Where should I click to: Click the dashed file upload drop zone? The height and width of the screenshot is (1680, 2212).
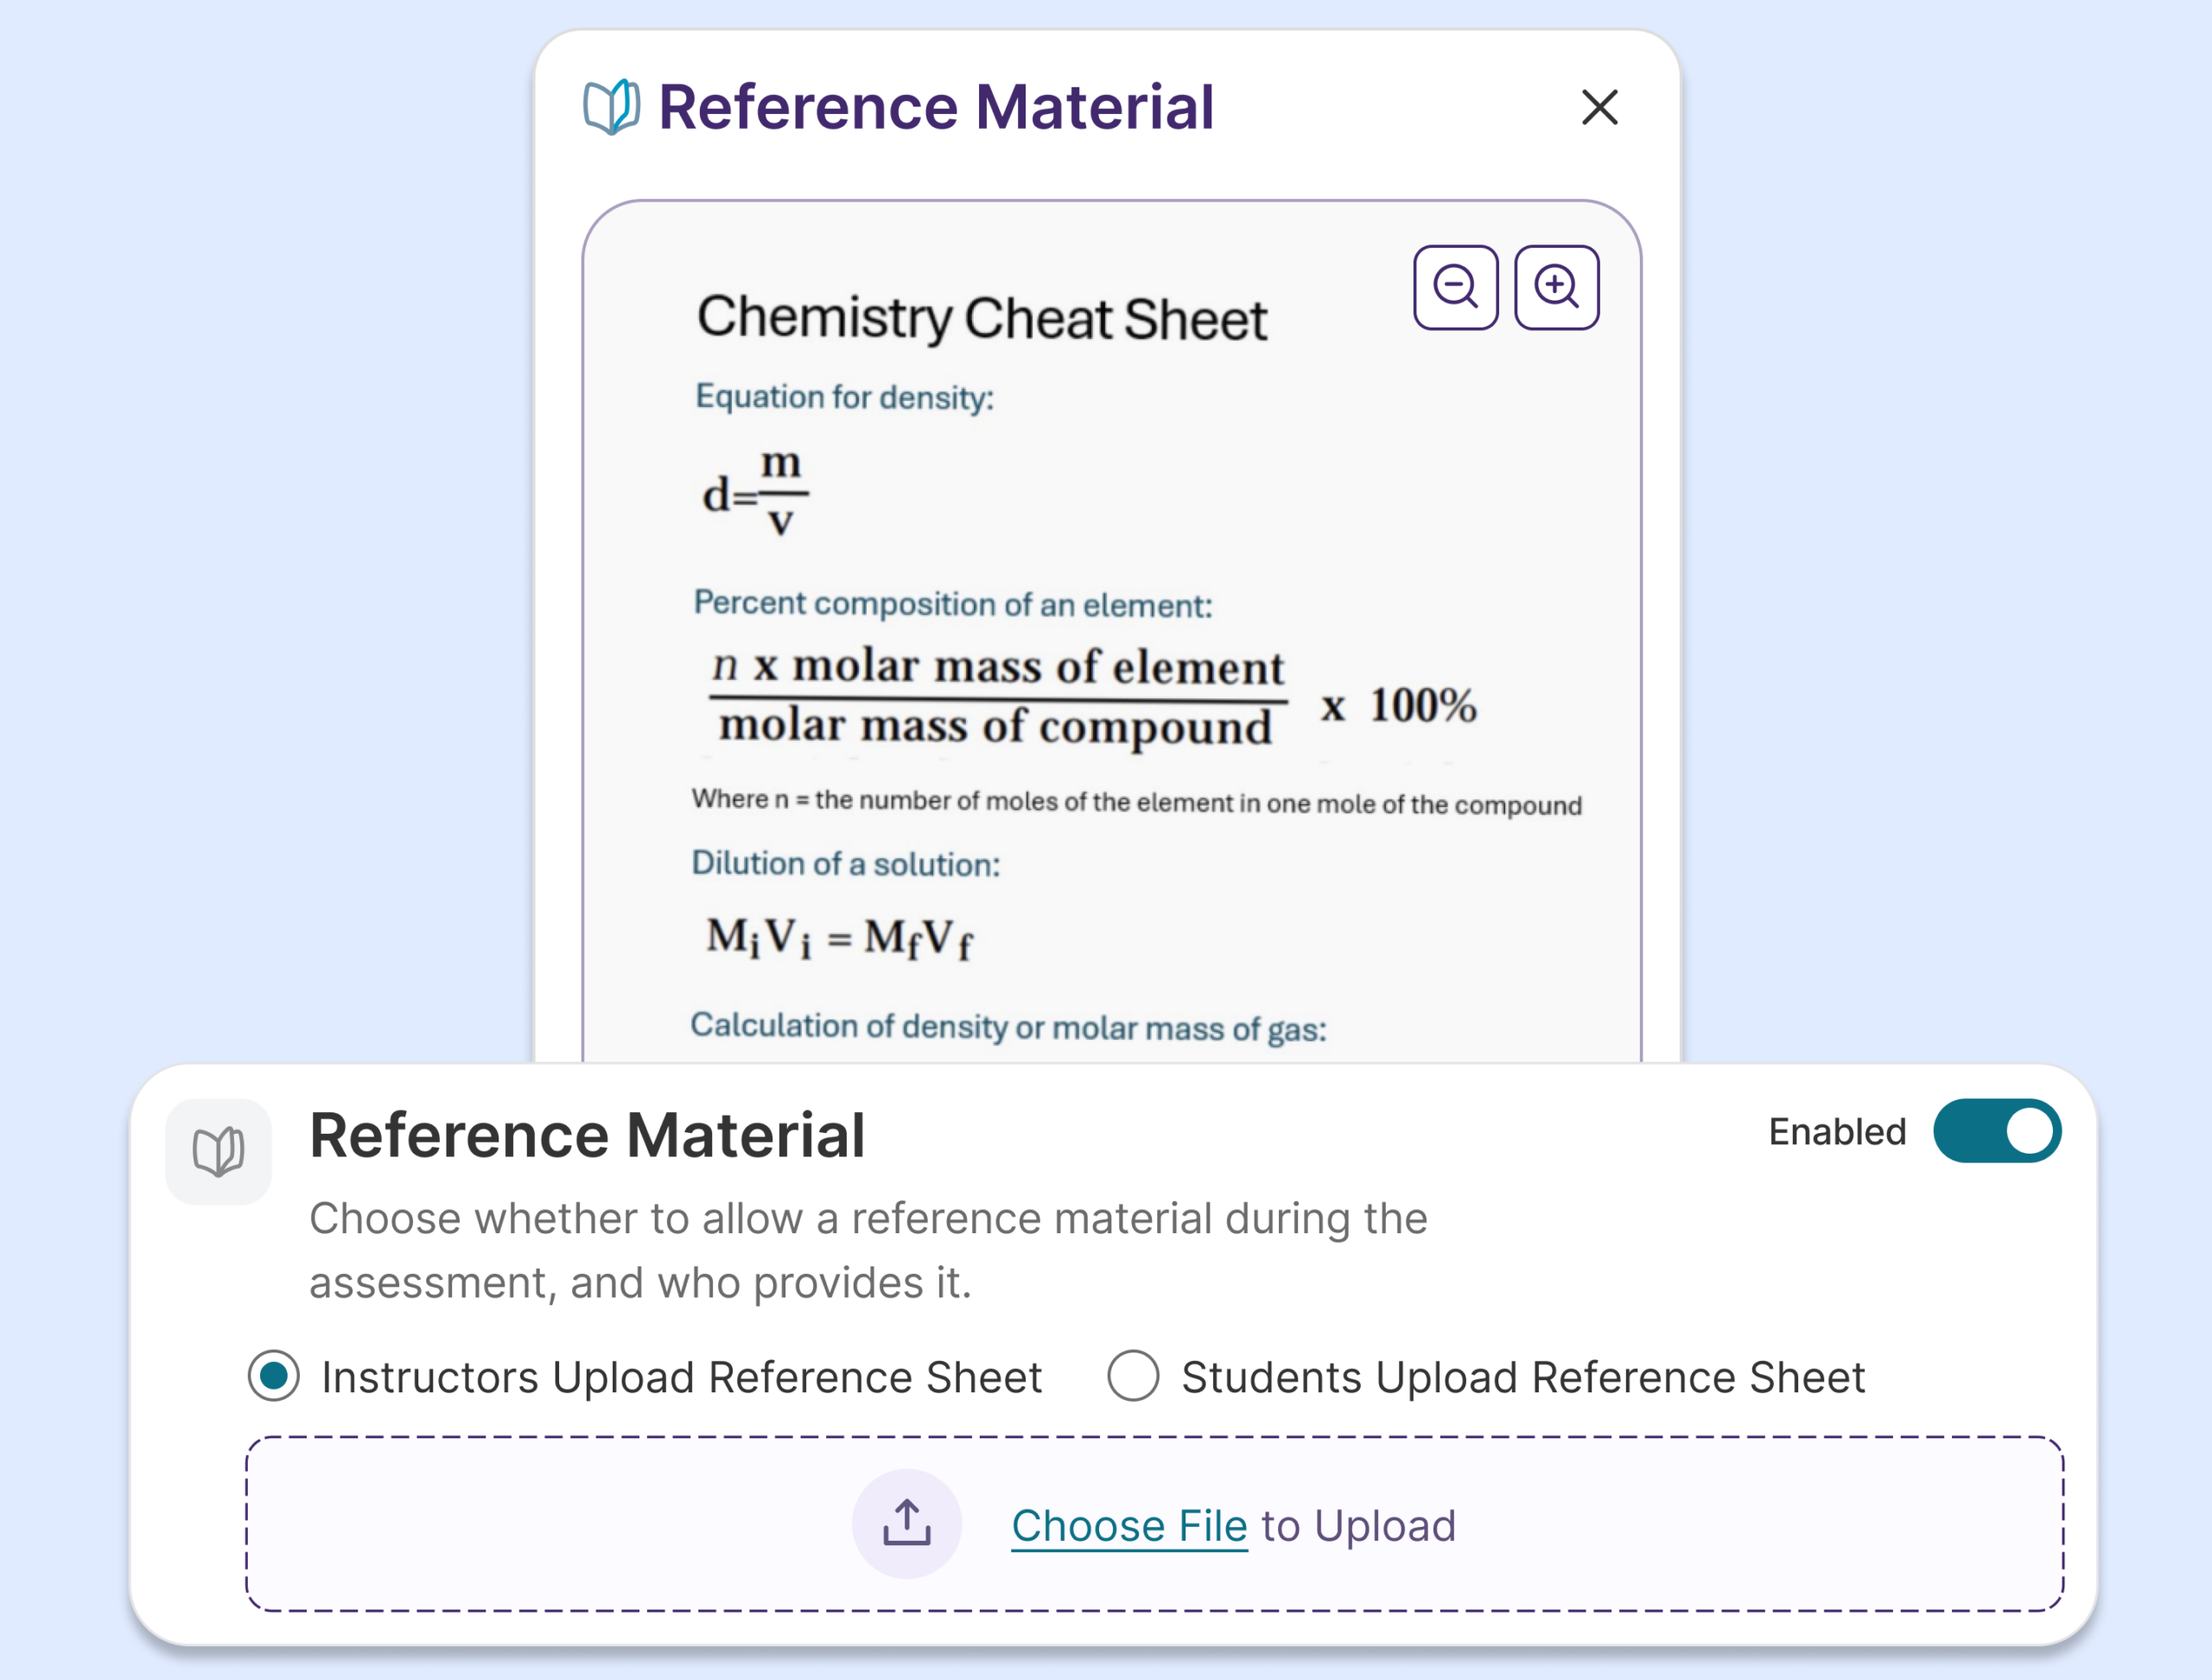click(x=1155, y=1524)
